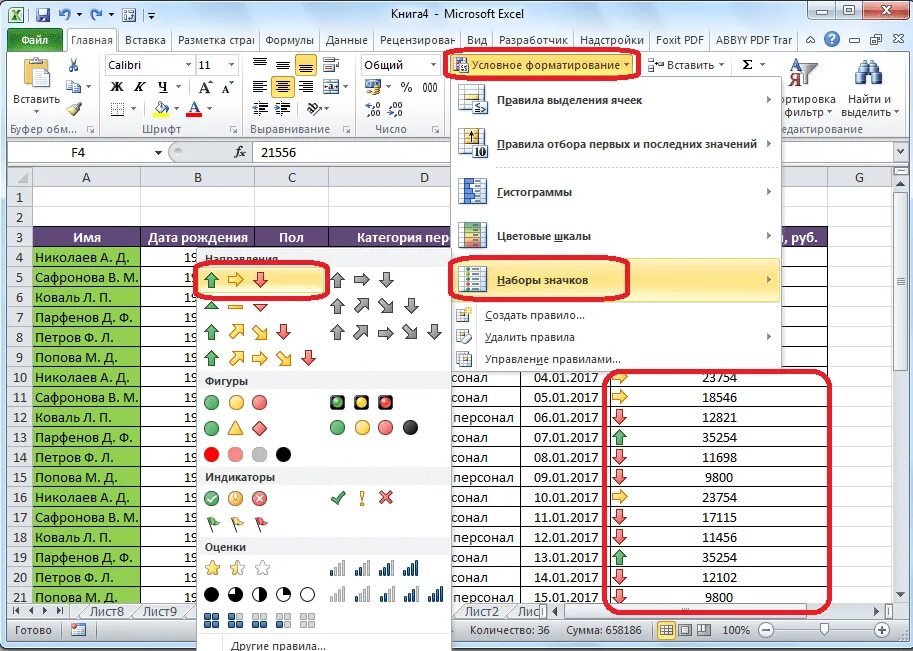913x651 pixels.
Task: Click the Name Box showing F4
Action: (x=78, y=153)
